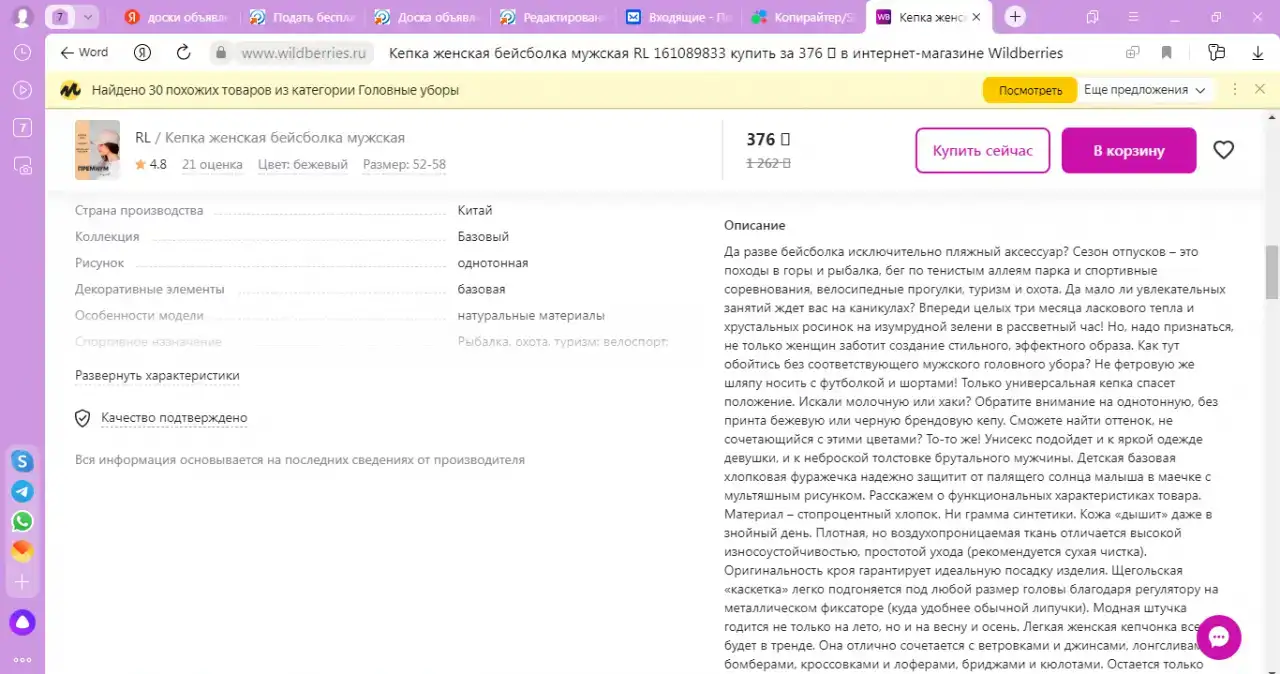Click the "Декоративные элементы" label

pyautogui.click(x=150, y=289)
